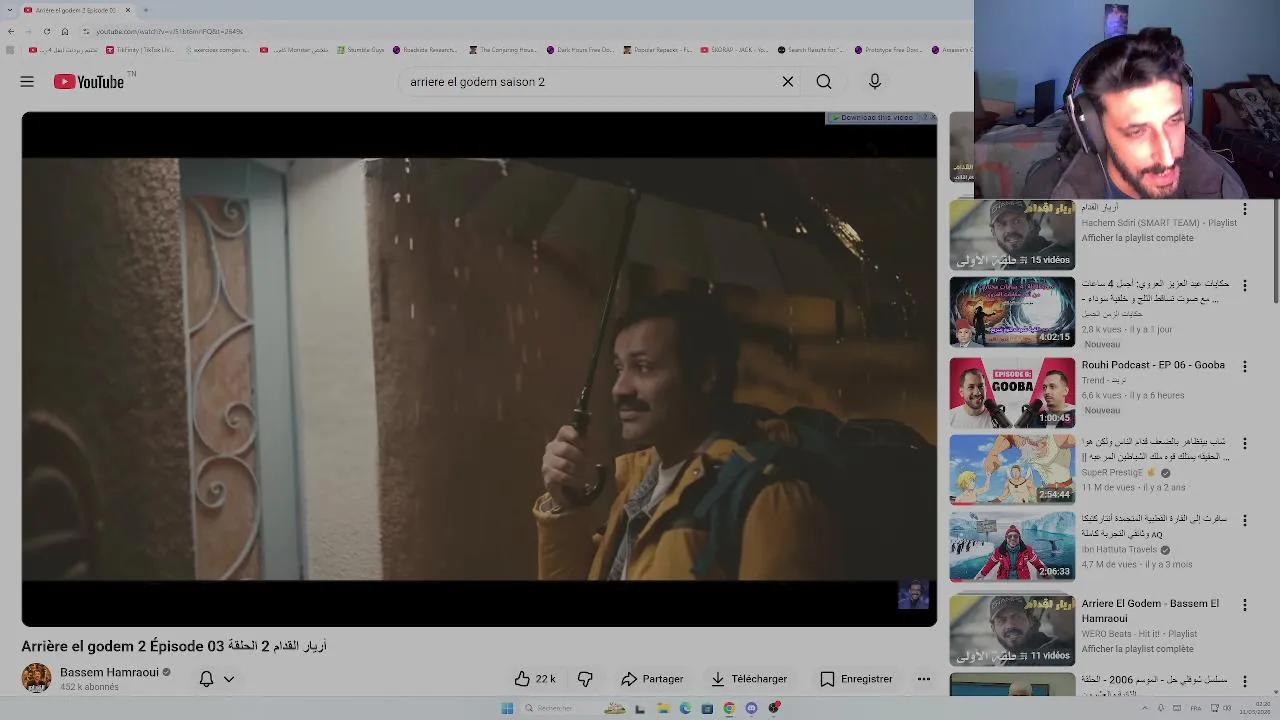Open Rouhi Podcast EP 06 Gooba thumbnail
The height and width of the screenshot is (720, 1280).
(x=1012, y=393)
